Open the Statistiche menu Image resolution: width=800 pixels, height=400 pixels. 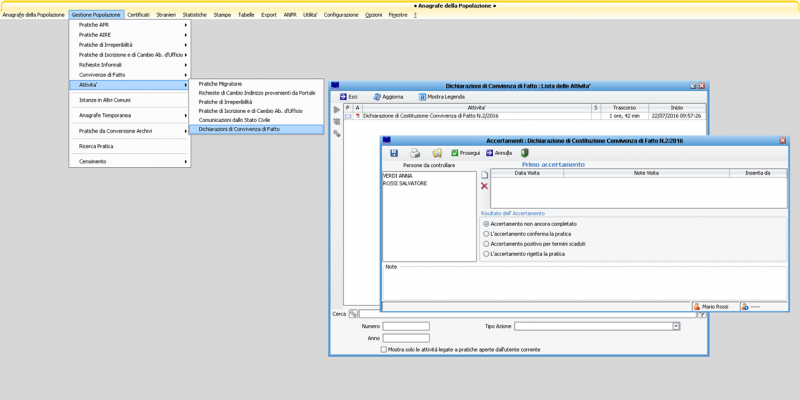click(195, 15)
